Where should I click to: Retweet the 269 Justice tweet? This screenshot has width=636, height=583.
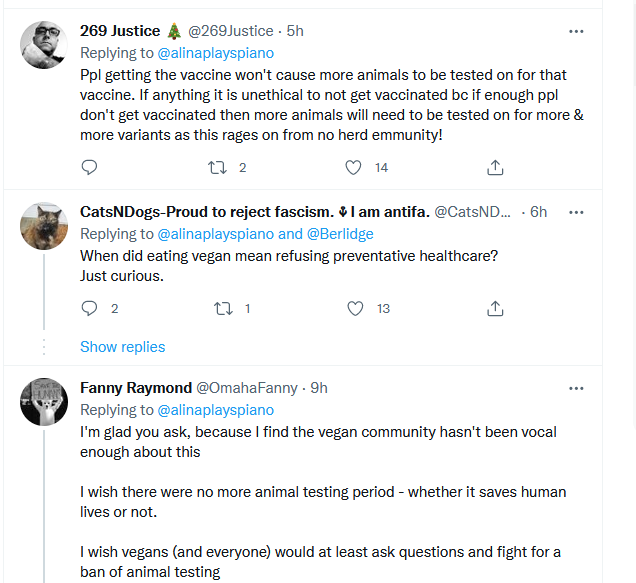218,168
